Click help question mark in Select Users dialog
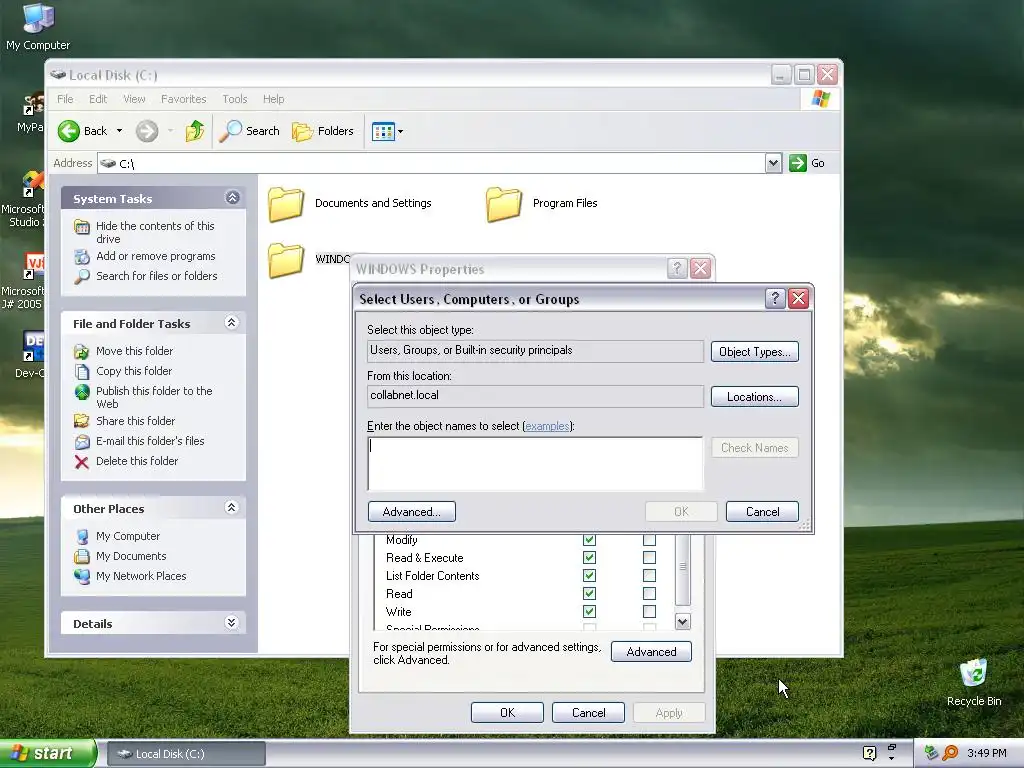The image size is (1024, 768). [775, 299]
